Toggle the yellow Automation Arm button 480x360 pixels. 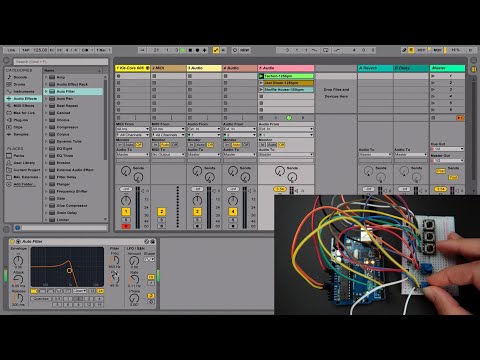pyautogui.click(x=216, y=50)
